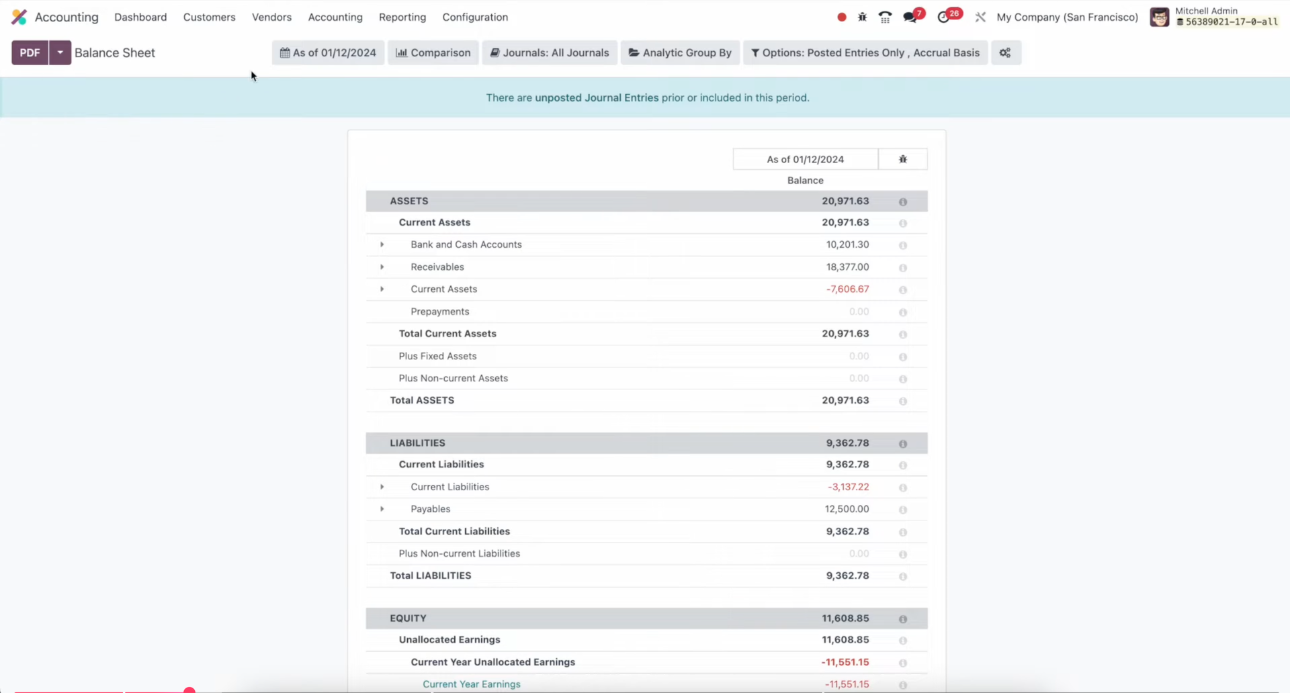Click info icon on Total LIABILITIES row
The height and width of the screenshot is (693, 1290).
pos(903,576)
